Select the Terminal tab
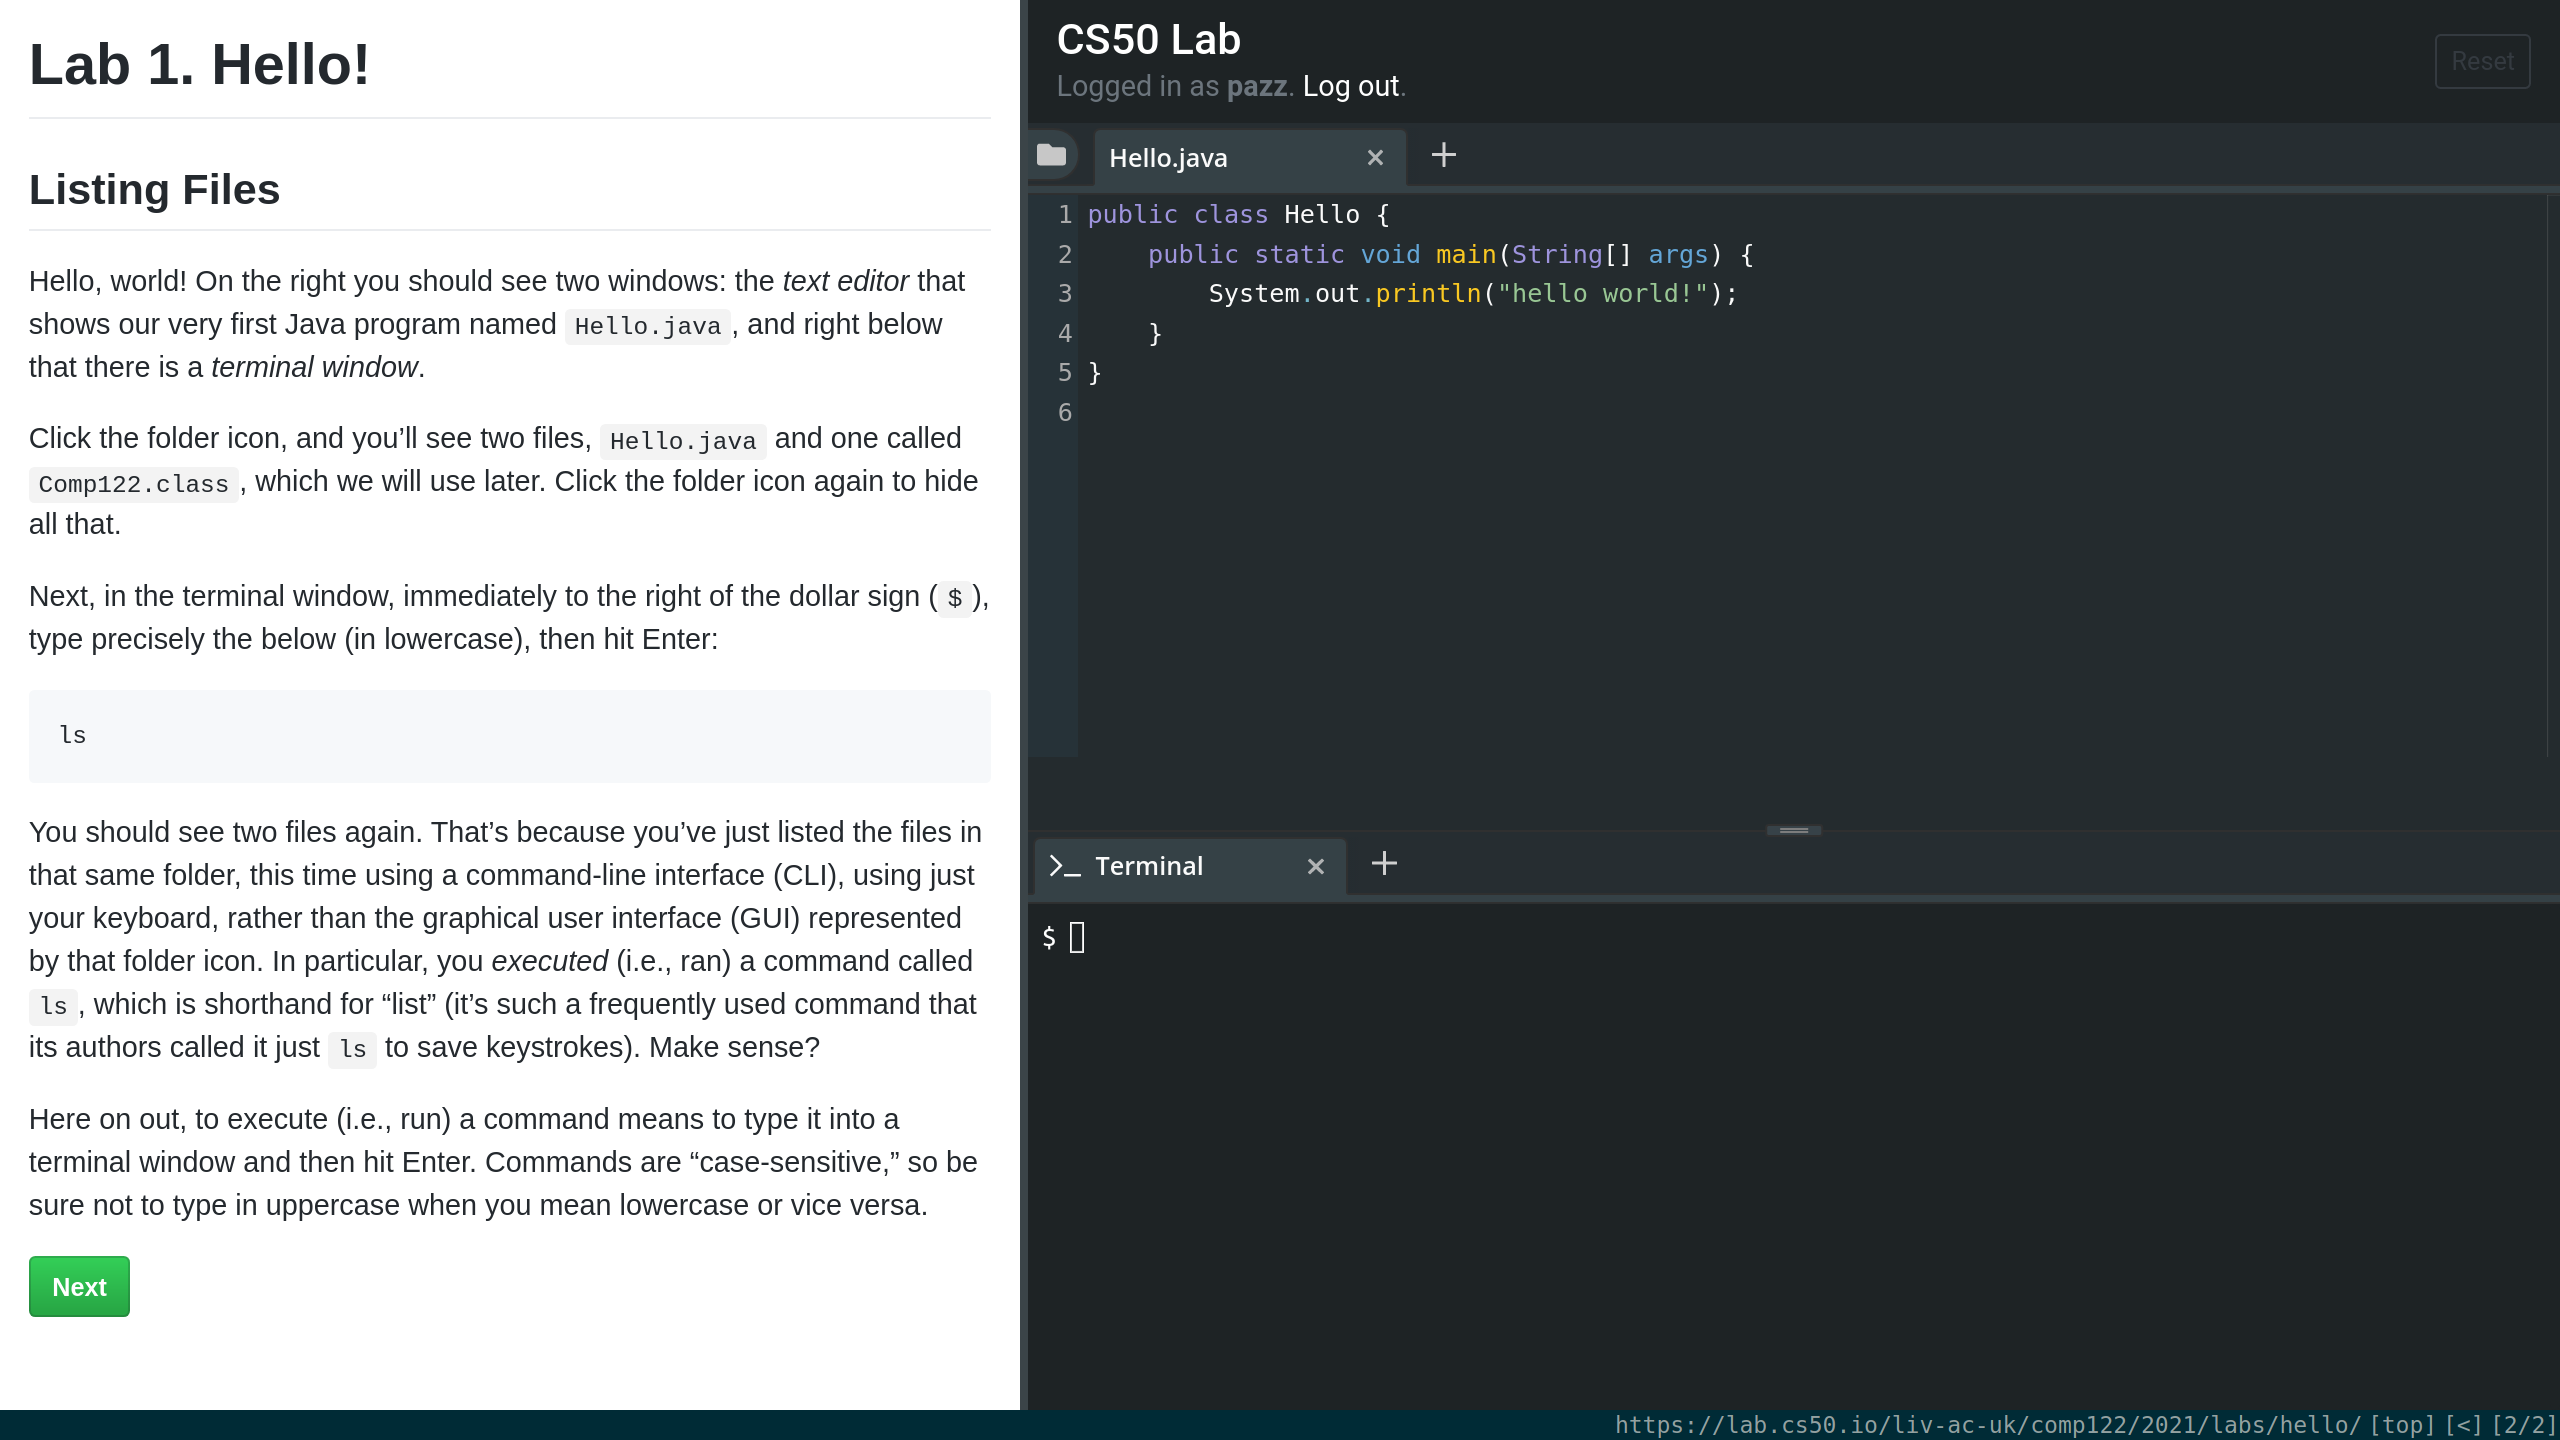The height and width of the screenshot is (1440, 2560). point(1149,866)
